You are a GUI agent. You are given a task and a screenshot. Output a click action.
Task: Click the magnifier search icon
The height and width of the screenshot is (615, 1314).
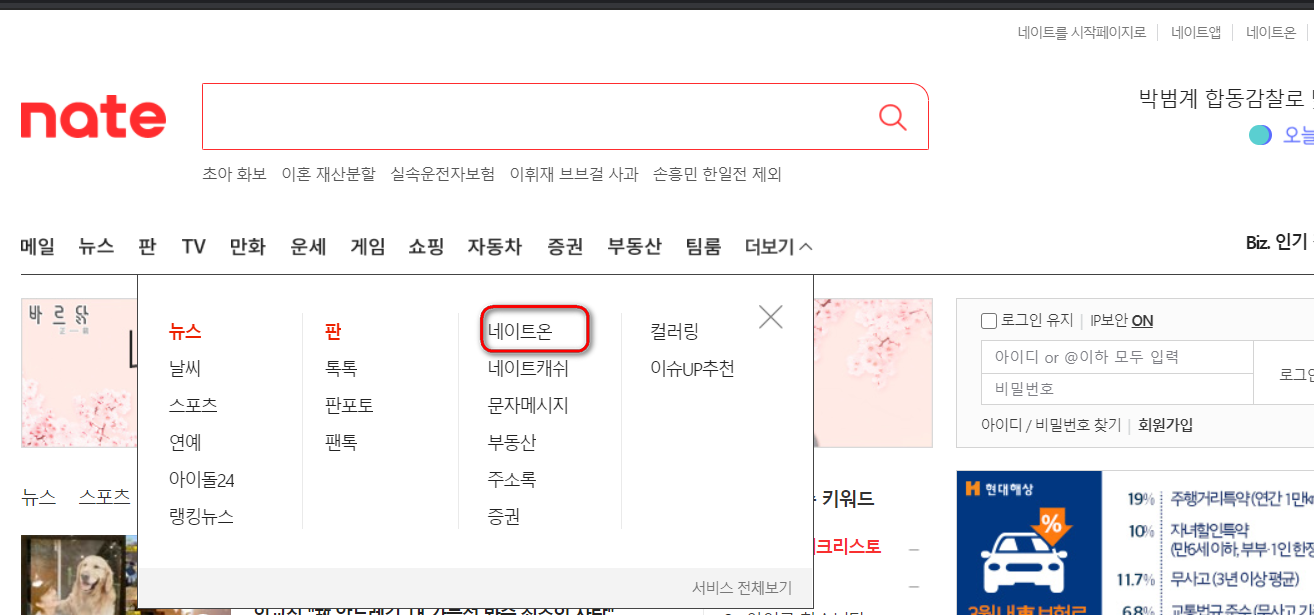pos(892,117)
